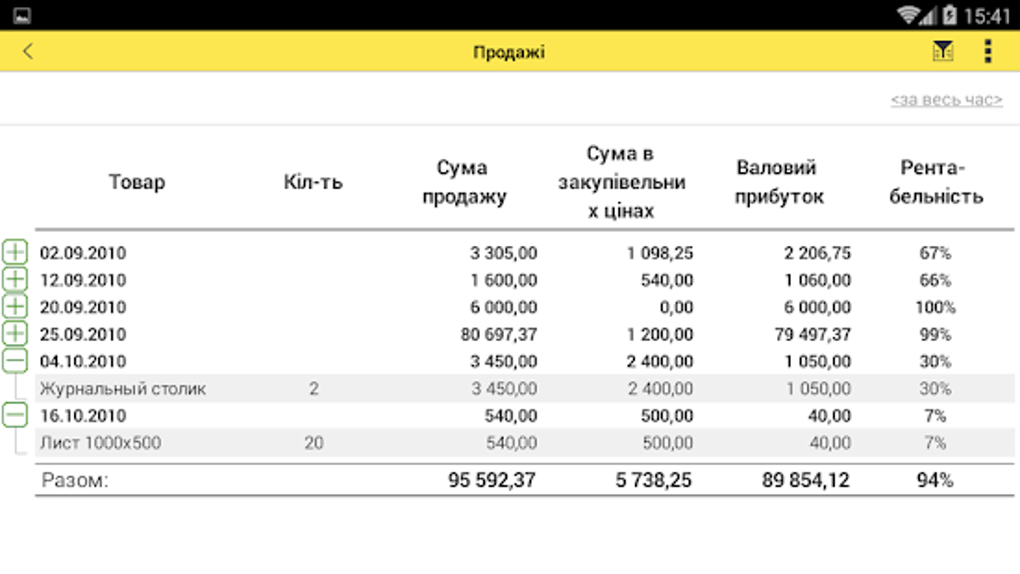Tap the picture notification icon in the status bar

tap(21, 15)
